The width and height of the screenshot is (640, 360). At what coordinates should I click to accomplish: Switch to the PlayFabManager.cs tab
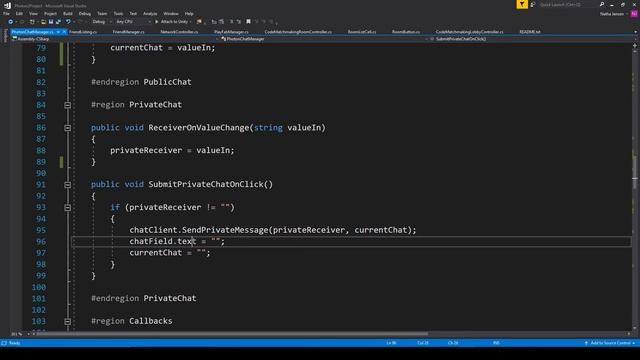pyautogui.click(x=231, y=32)
